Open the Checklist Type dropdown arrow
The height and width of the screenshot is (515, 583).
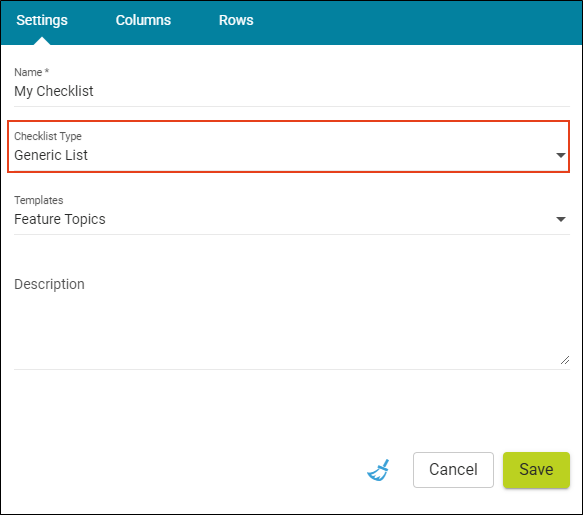(561, 155)
